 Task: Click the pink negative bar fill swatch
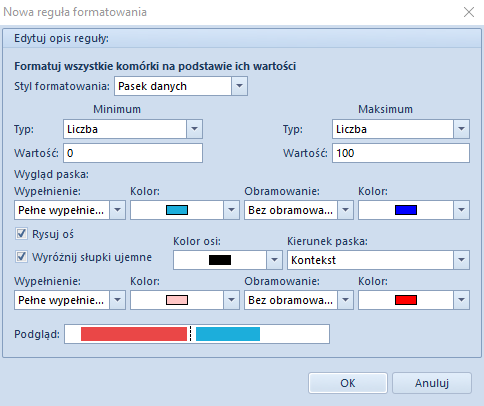click(x=177, y=300)
